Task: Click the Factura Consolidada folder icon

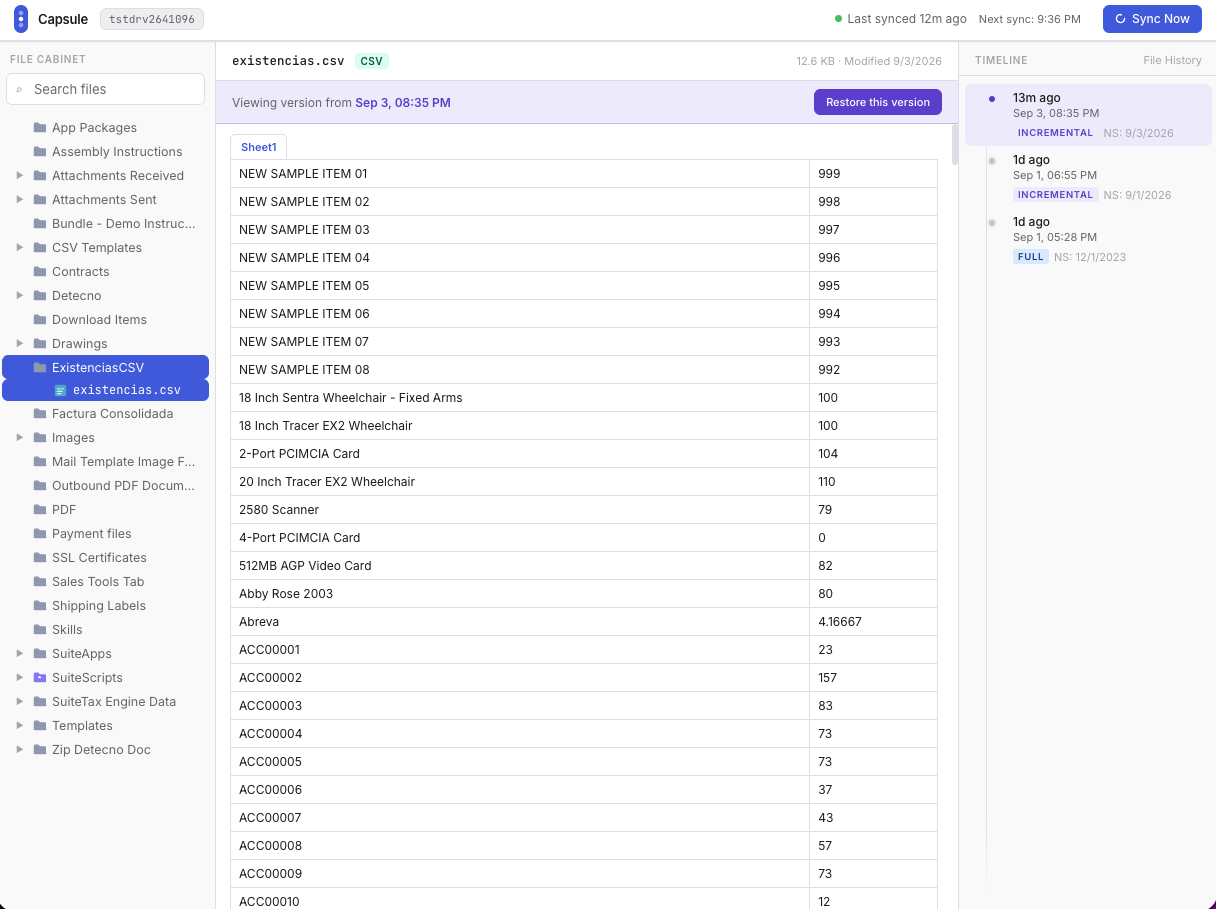Action: click(40, 414)
